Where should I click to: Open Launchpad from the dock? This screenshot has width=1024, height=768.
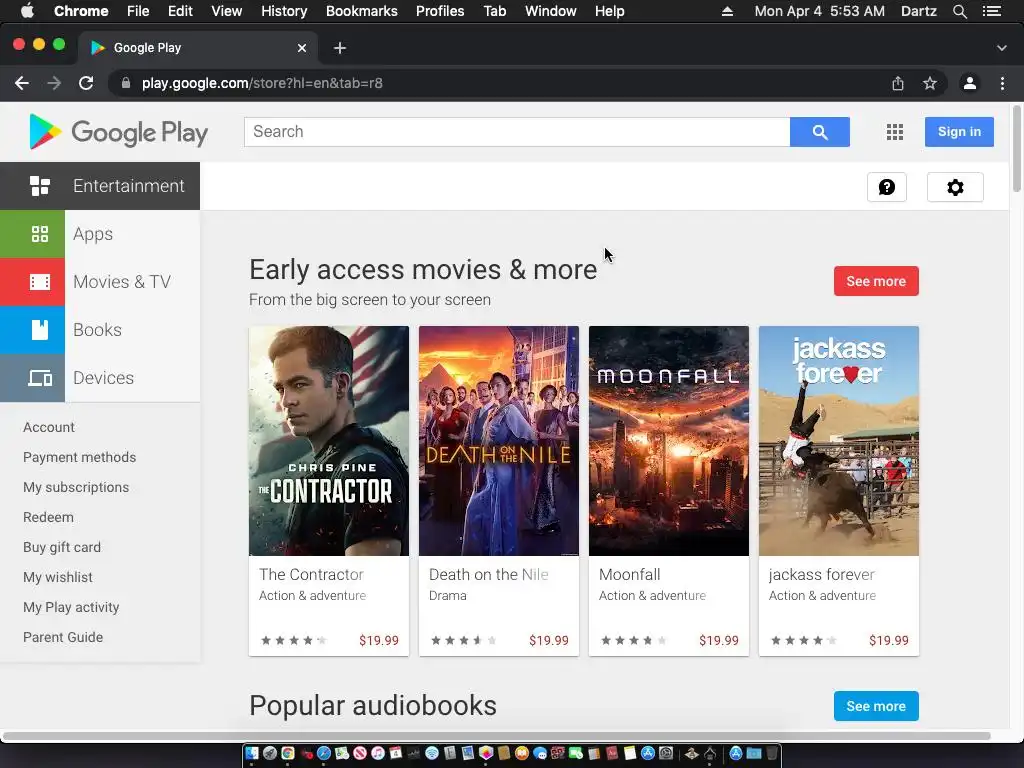pos(270,754)
